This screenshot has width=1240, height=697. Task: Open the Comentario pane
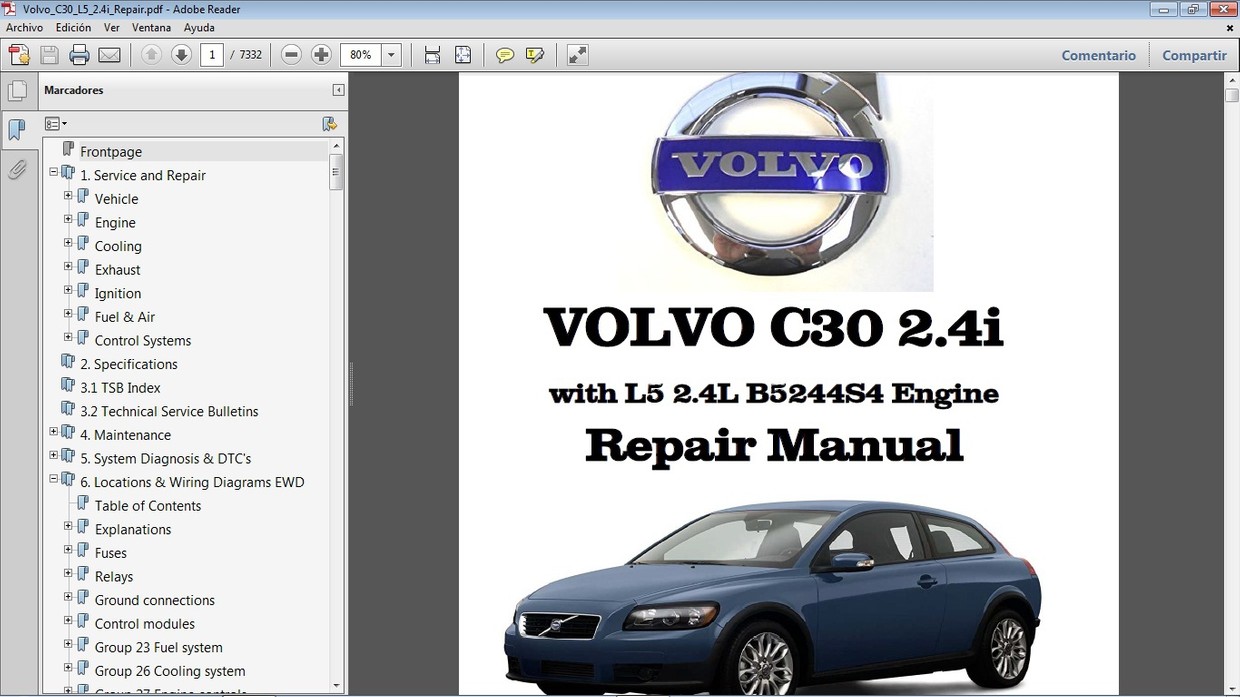click(1098, 55)
